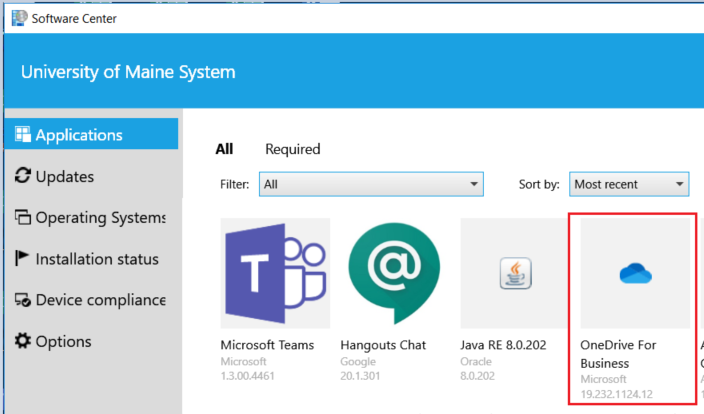Viewport: 704px width, 414px height.
Task: Open the Operating Systems section
Action: coord(92,217)
